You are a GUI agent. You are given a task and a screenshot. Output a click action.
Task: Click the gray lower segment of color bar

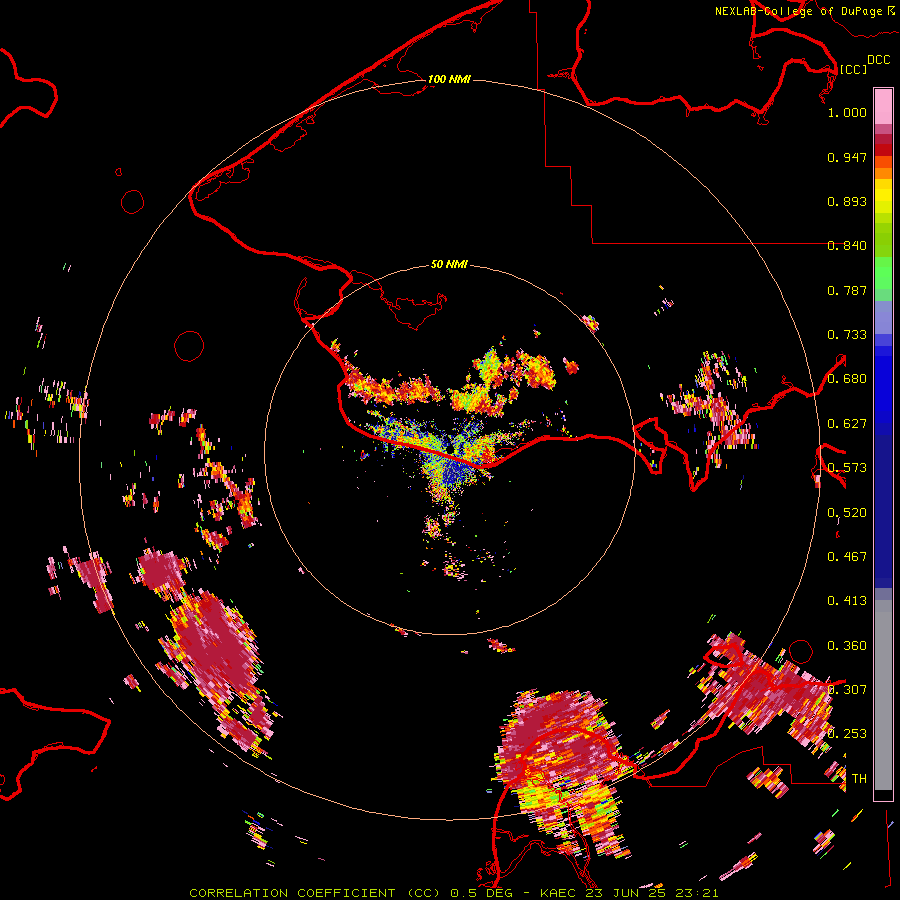coord(883,695)
